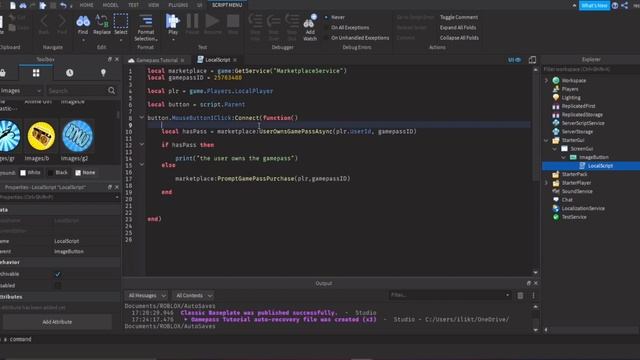Screen dimensions: 640x360
Task: Click Collapse All Folds action
Action: 459,38
